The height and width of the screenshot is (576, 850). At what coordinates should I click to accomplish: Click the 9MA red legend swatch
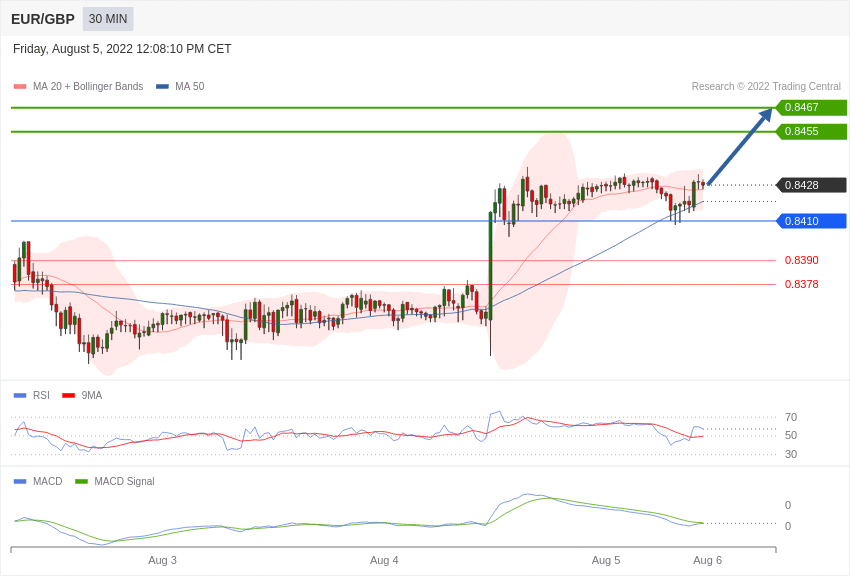pos(69,396)
